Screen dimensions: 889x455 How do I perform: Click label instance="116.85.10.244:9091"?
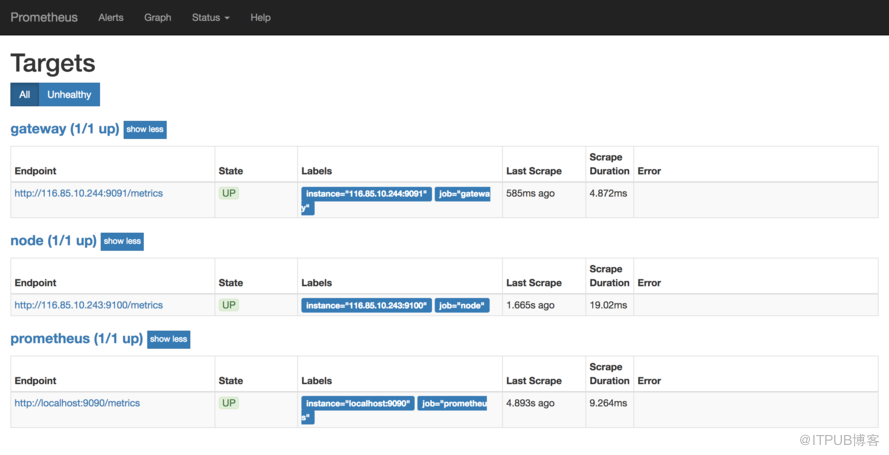click(366, 194)
